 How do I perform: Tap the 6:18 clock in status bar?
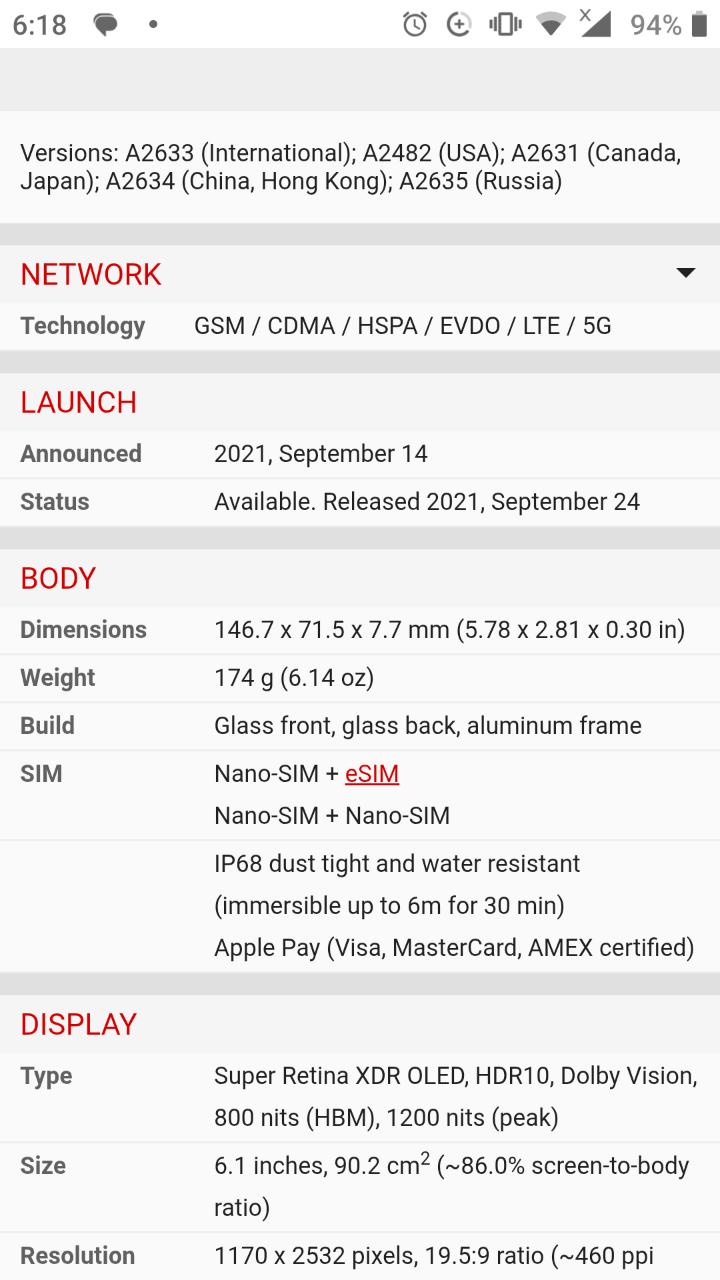(40, 25)
